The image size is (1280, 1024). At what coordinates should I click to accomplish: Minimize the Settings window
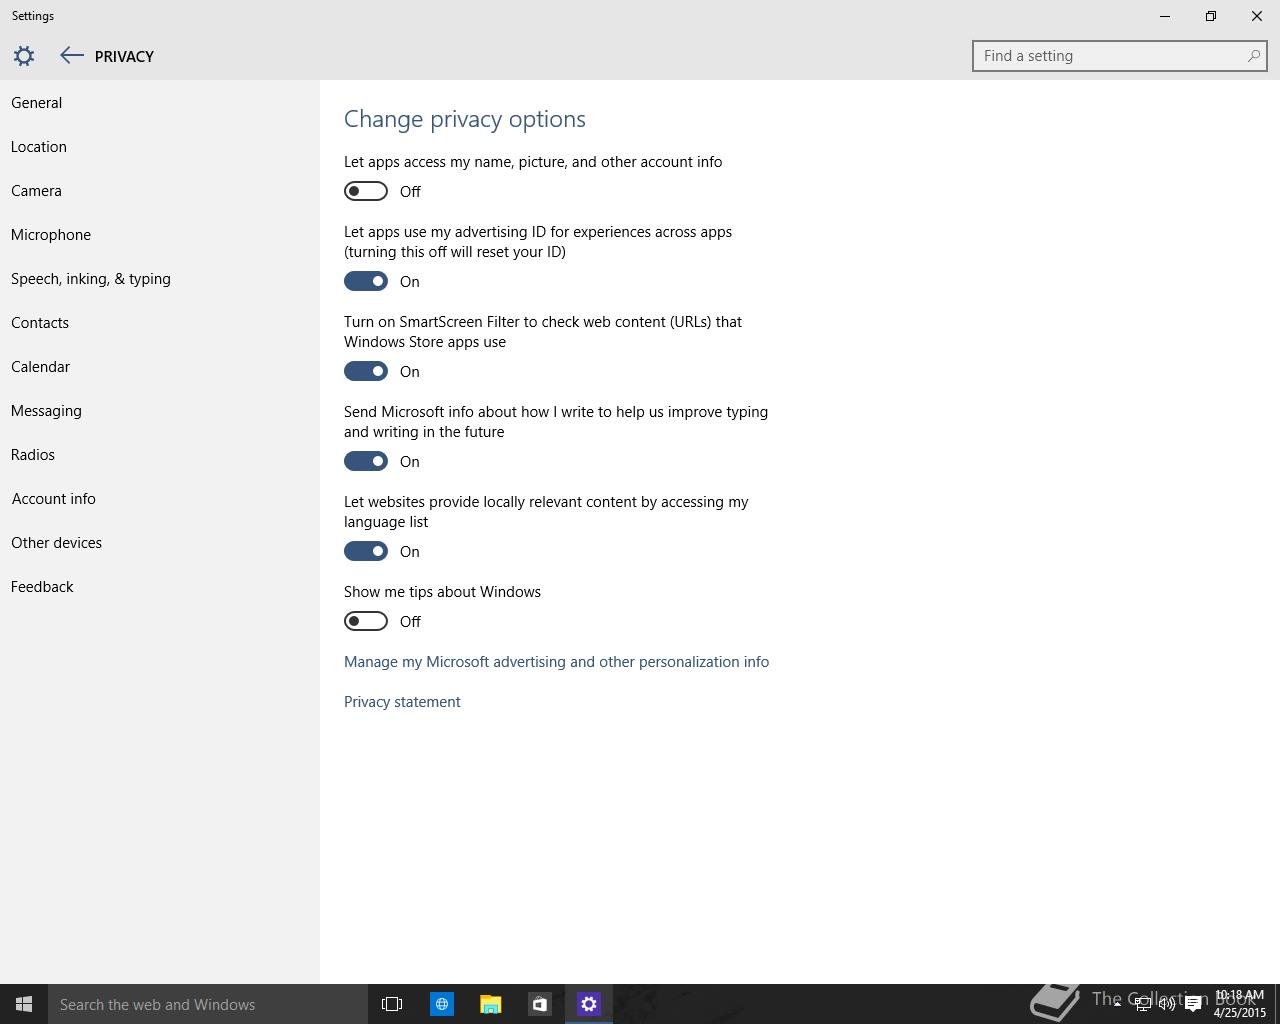[x=1165, y=16]
